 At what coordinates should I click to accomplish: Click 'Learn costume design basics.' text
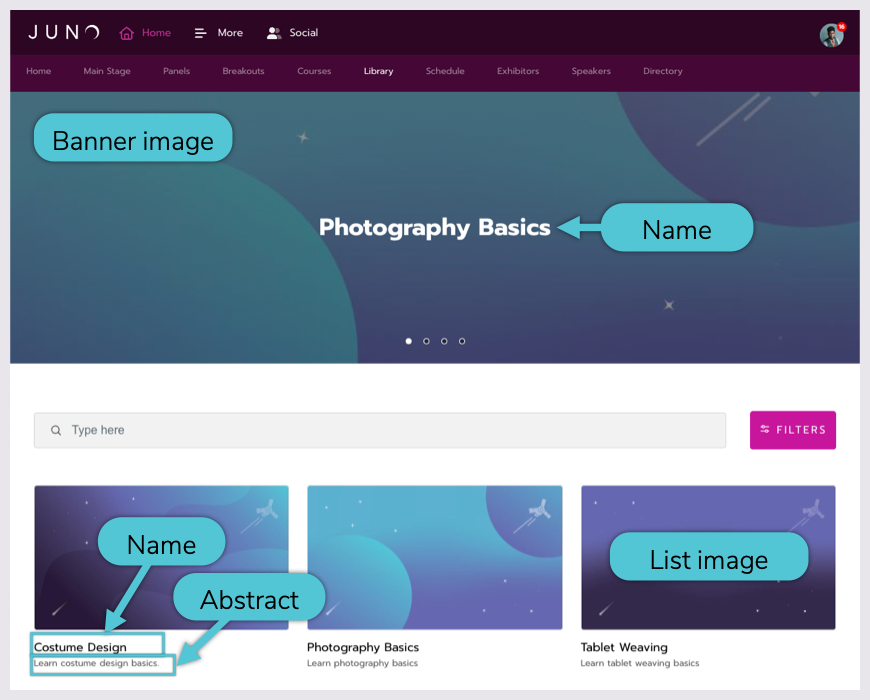[x=97, y=663]
